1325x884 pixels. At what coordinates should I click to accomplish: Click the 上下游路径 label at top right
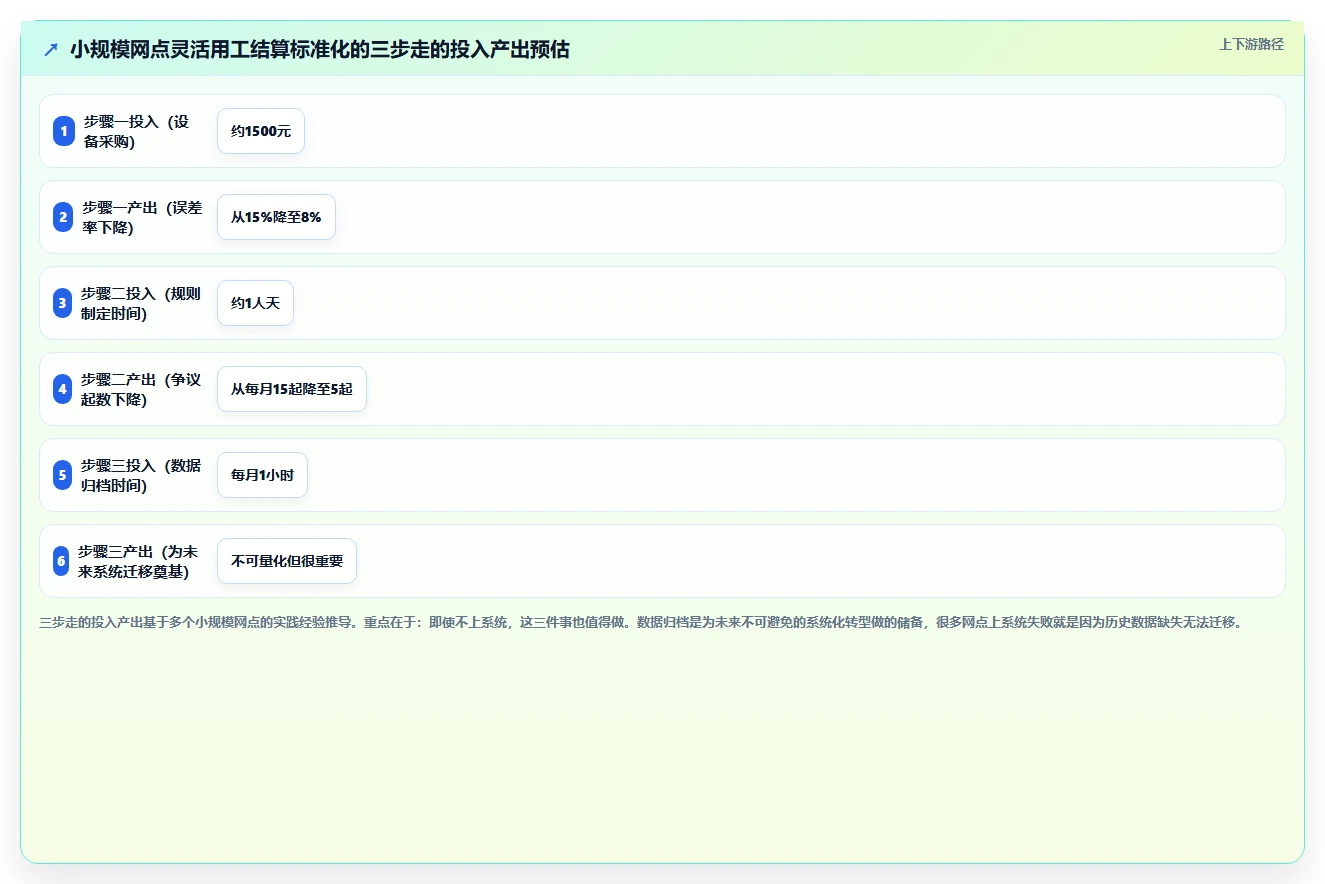click(x=1251, y=44)
